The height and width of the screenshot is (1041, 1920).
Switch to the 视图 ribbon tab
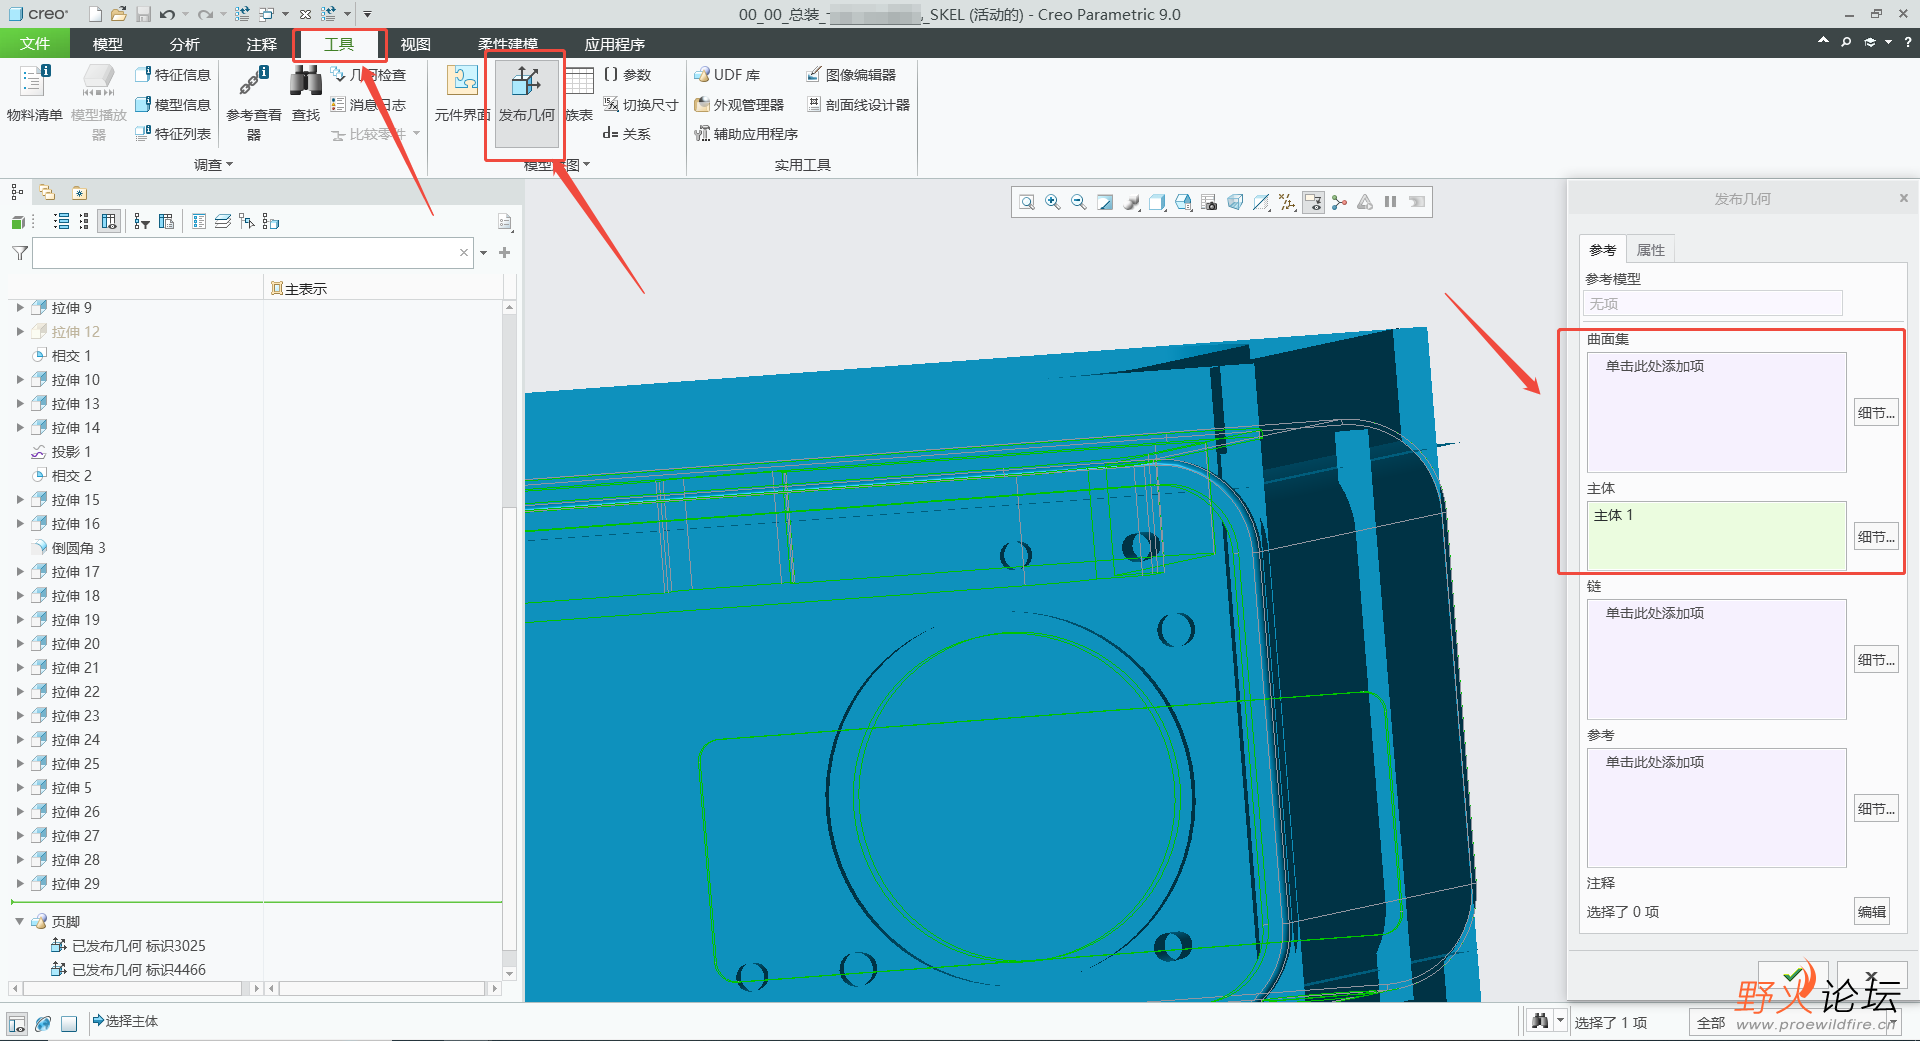pos(415,44)
